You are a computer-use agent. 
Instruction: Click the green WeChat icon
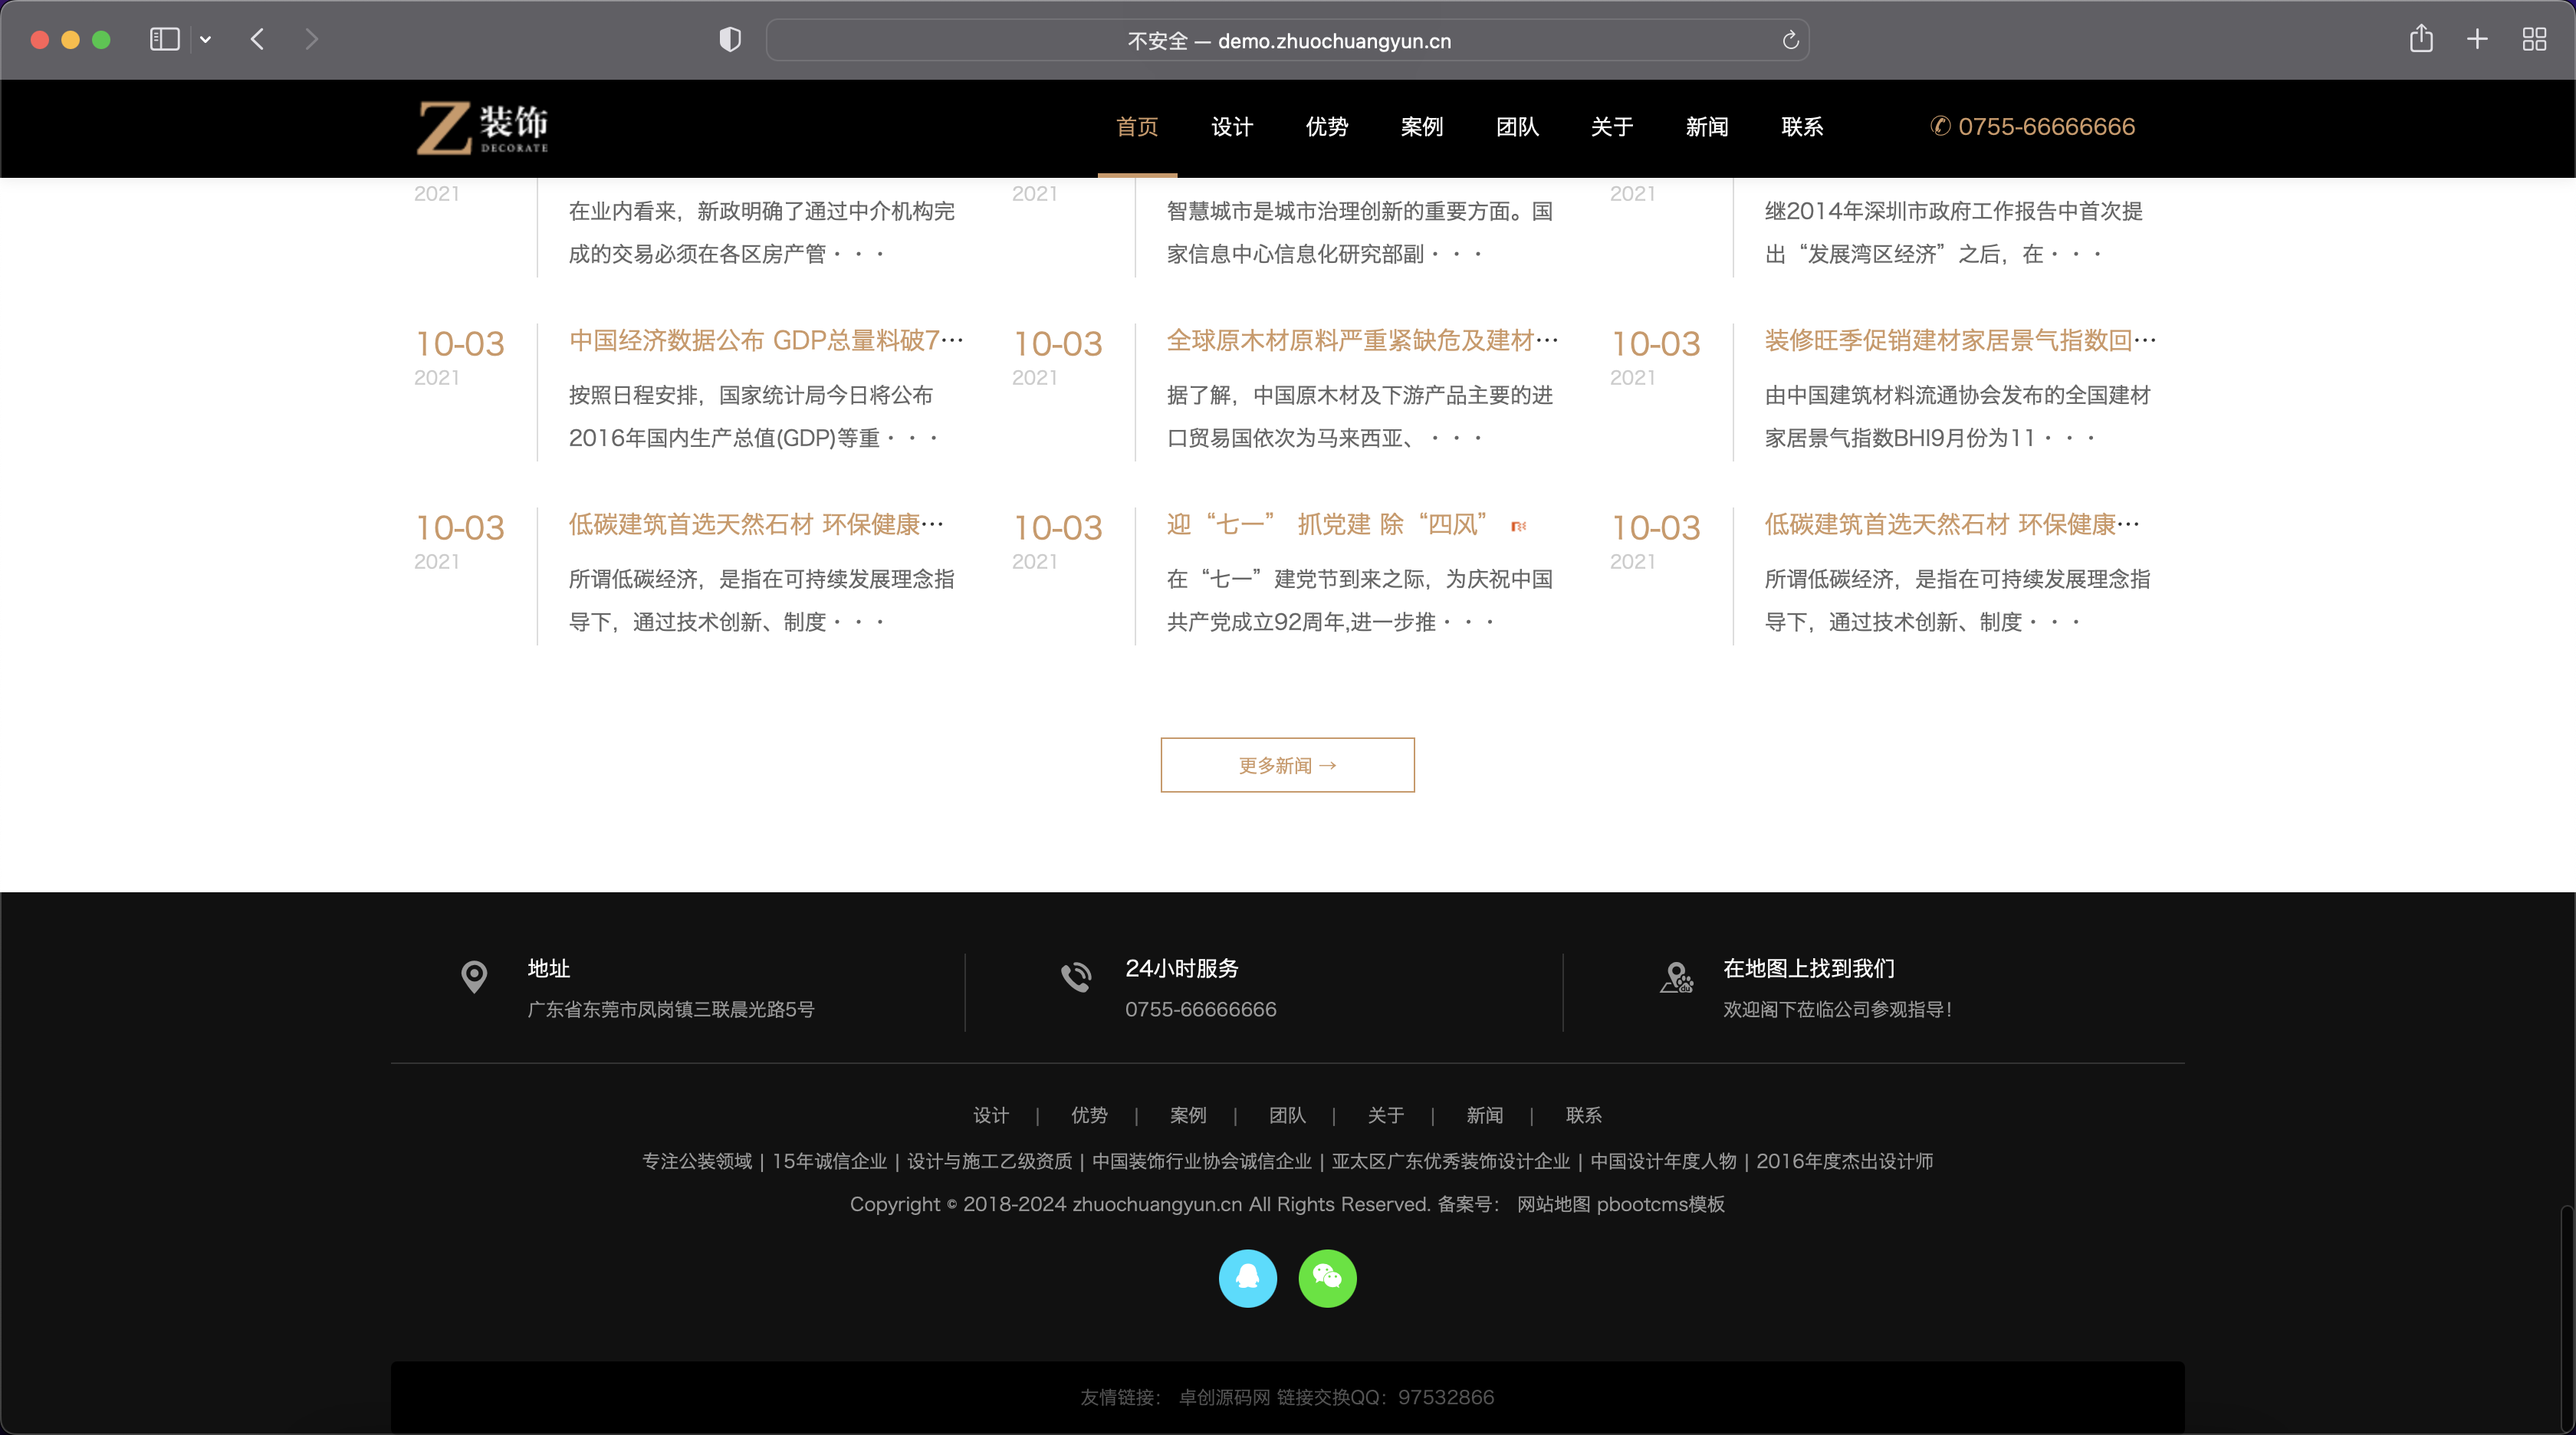pyautogui.click(x=1327, y=1278)
